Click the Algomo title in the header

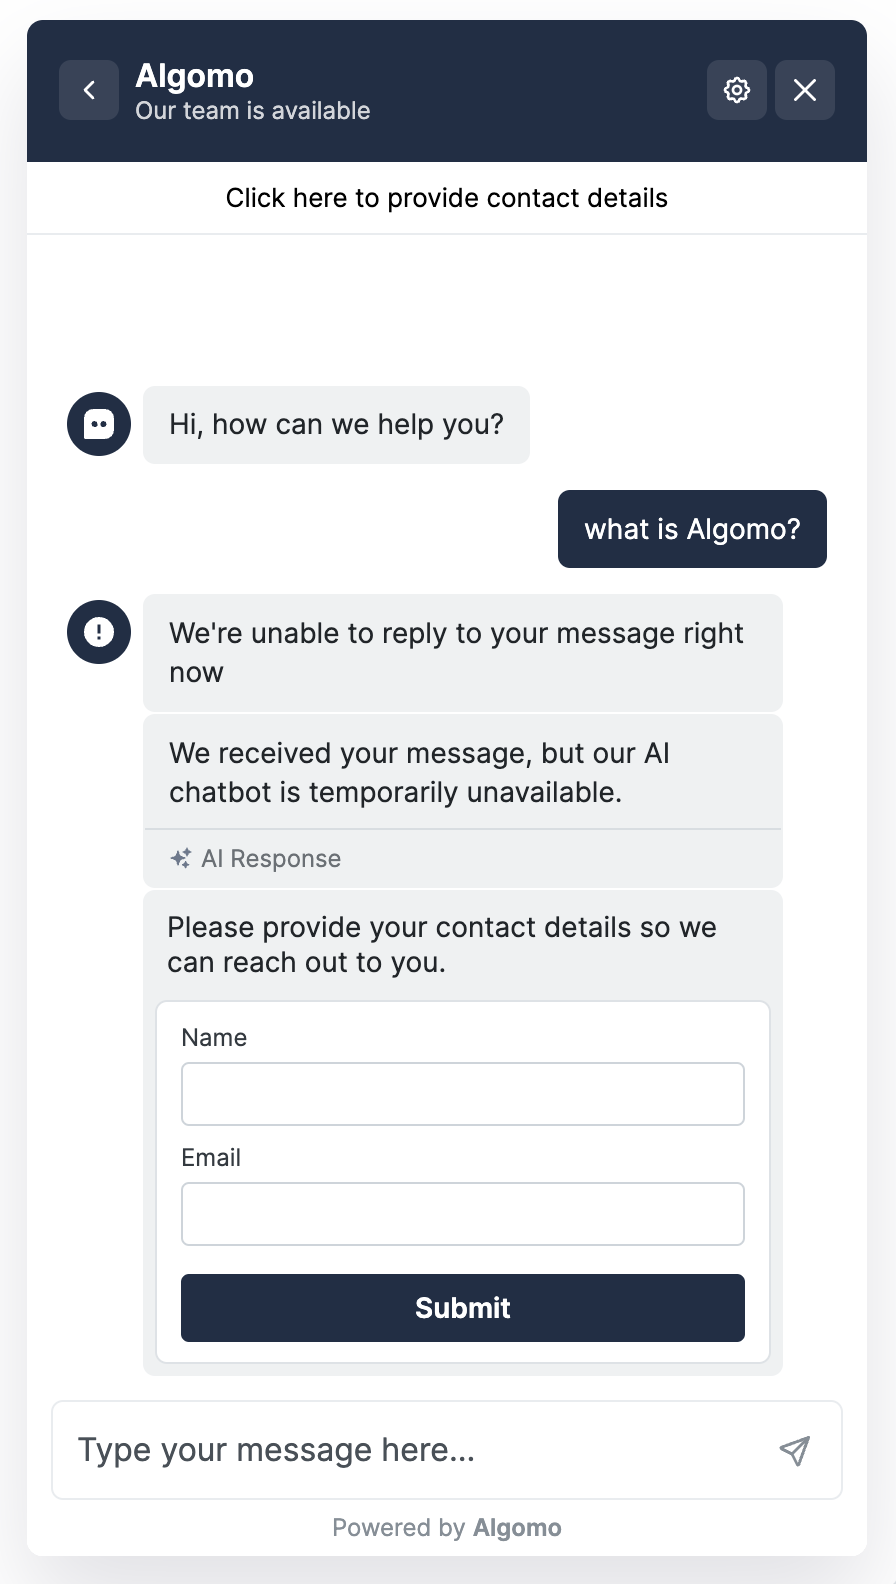pos(194,76)
